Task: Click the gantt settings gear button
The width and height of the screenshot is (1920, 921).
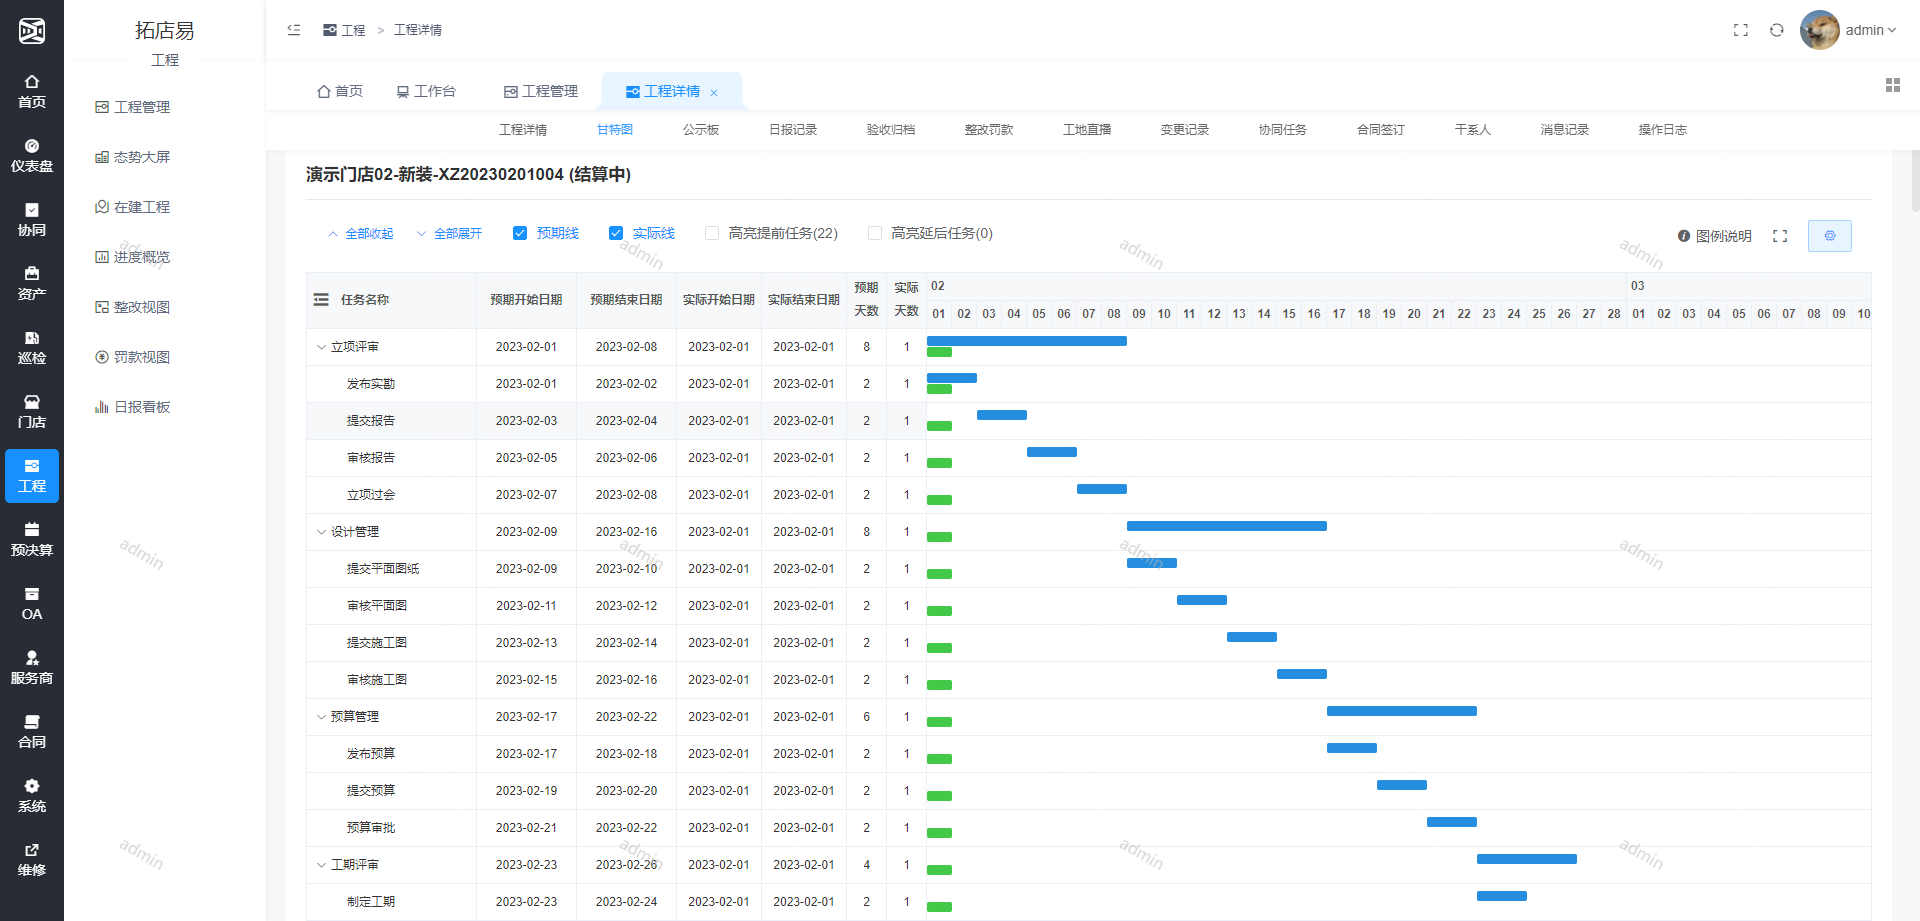Action: (x=1829, y=236)
